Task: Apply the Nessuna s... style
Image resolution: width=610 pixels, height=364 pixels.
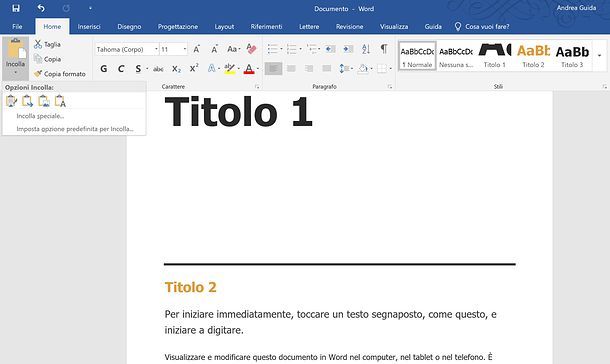Action: pos(456,56)
